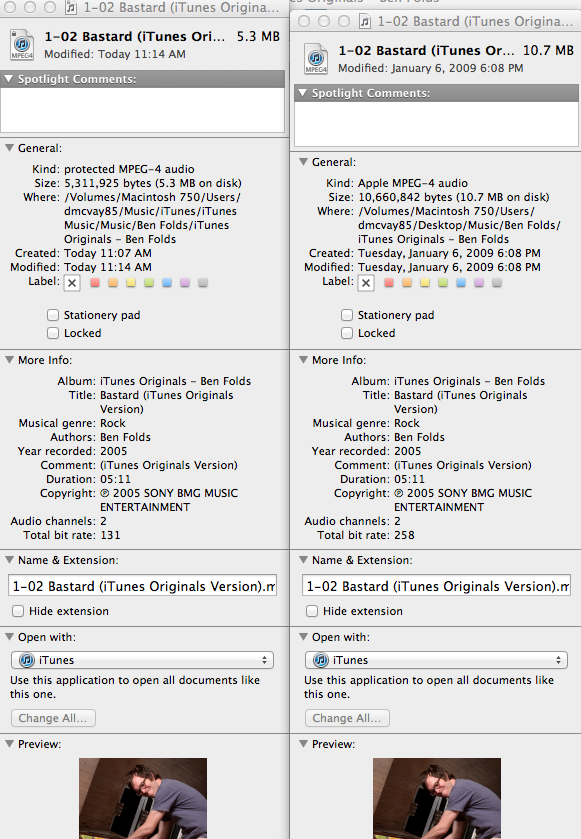The image size is (581, 839).
Task: Collapse Name & Extension in left window
Action: click(x=9, y=560)
